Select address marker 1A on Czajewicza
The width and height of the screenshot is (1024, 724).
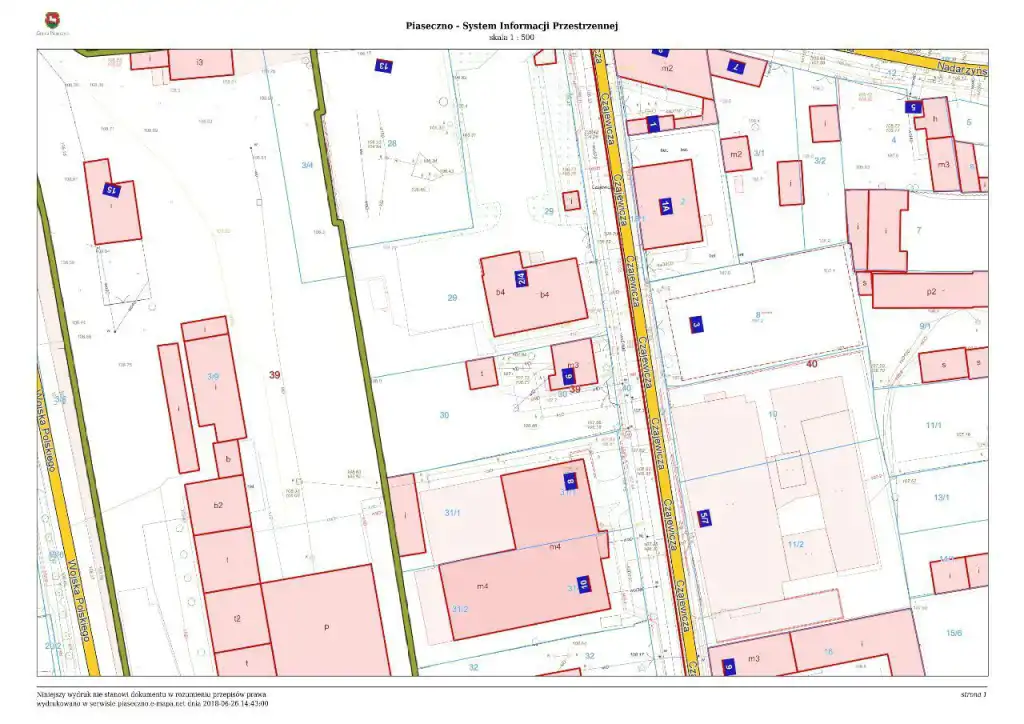(664, 206)
